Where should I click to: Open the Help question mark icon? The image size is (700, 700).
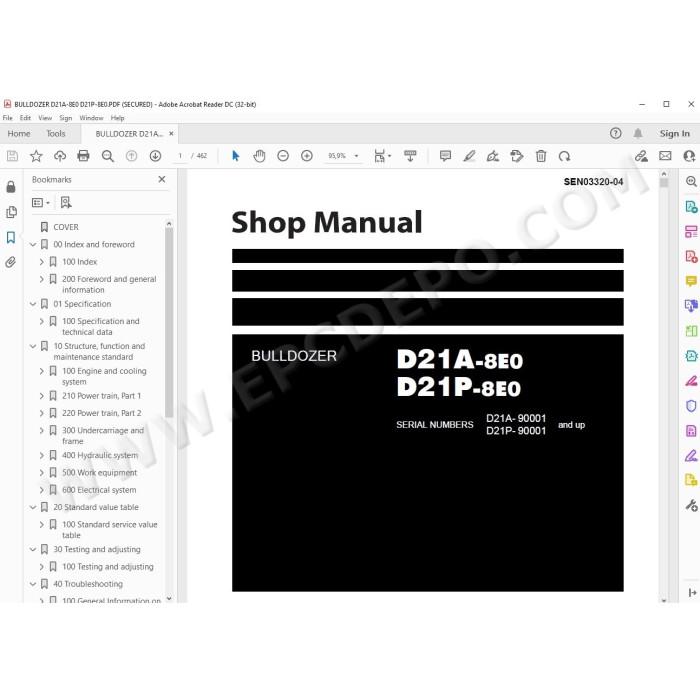coord(616,133)
